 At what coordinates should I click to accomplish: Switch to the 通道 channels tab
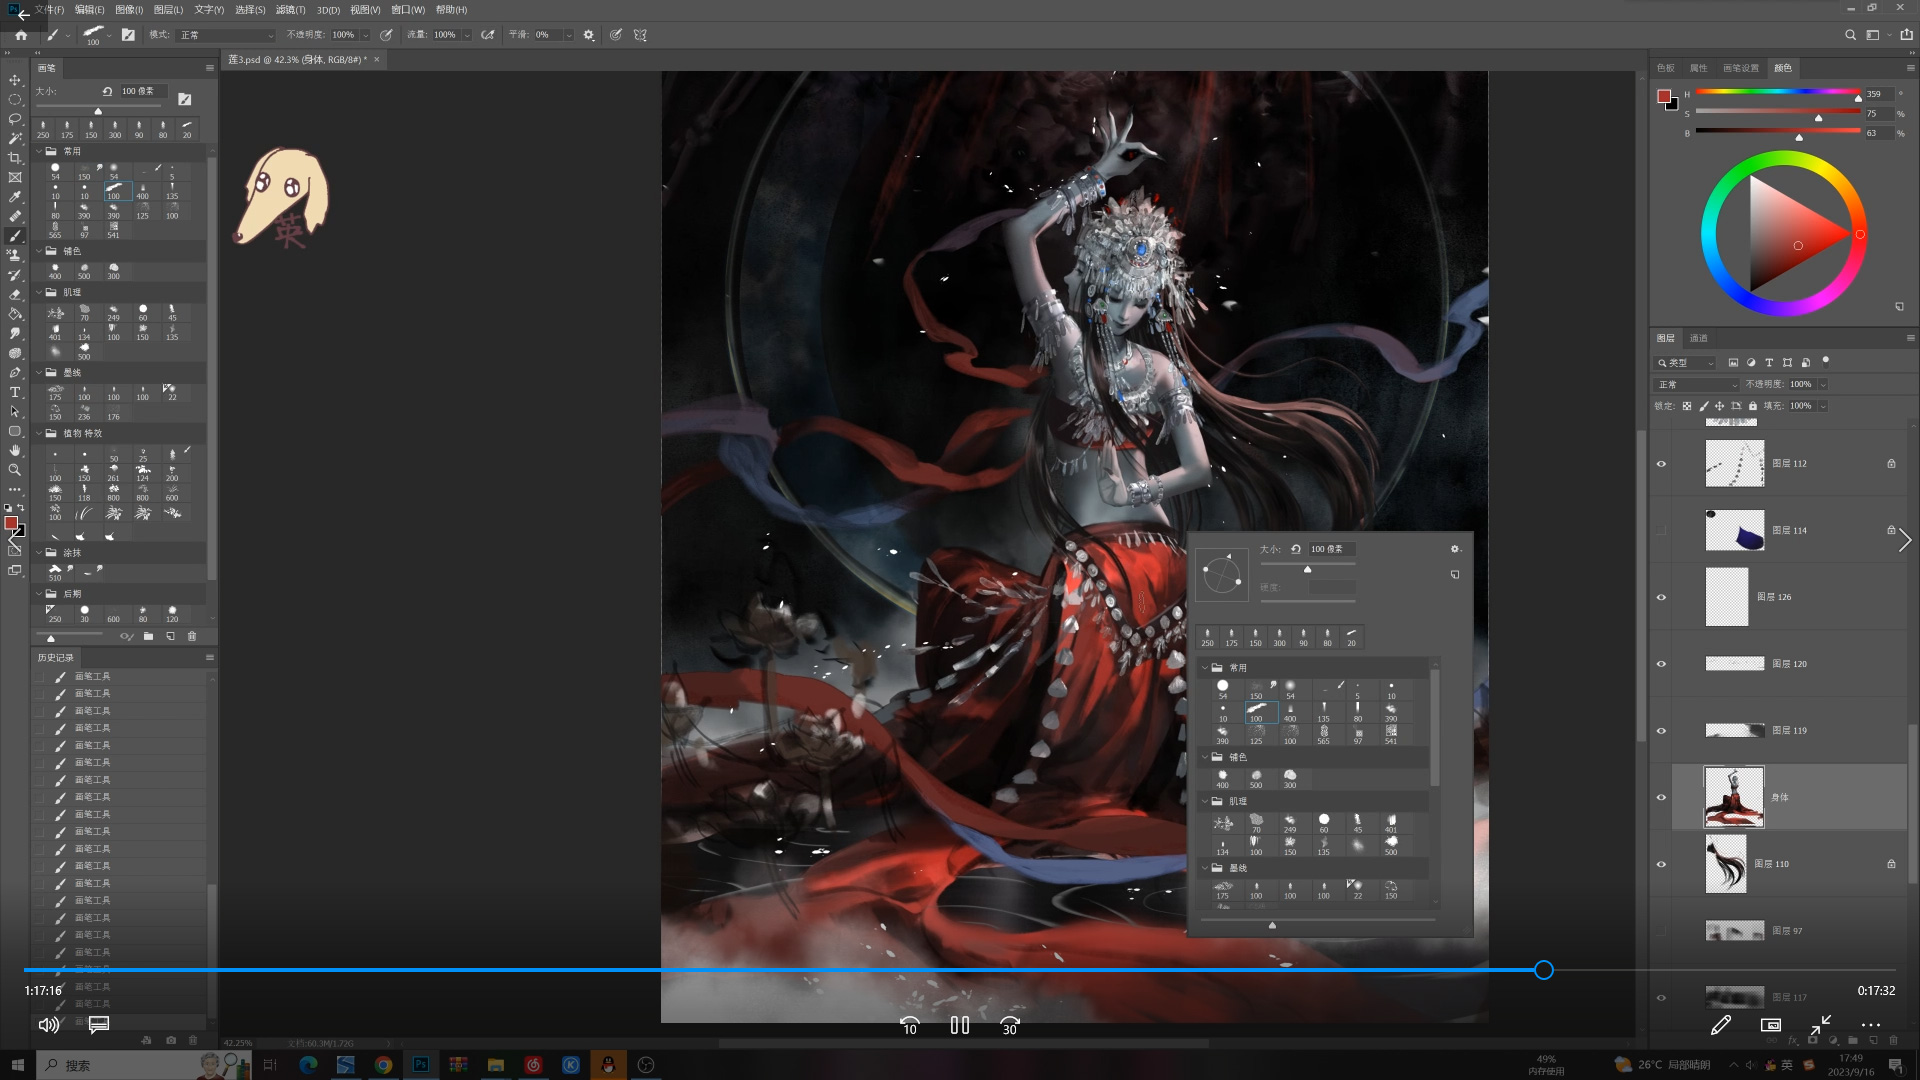click(x=1698, y=338)
